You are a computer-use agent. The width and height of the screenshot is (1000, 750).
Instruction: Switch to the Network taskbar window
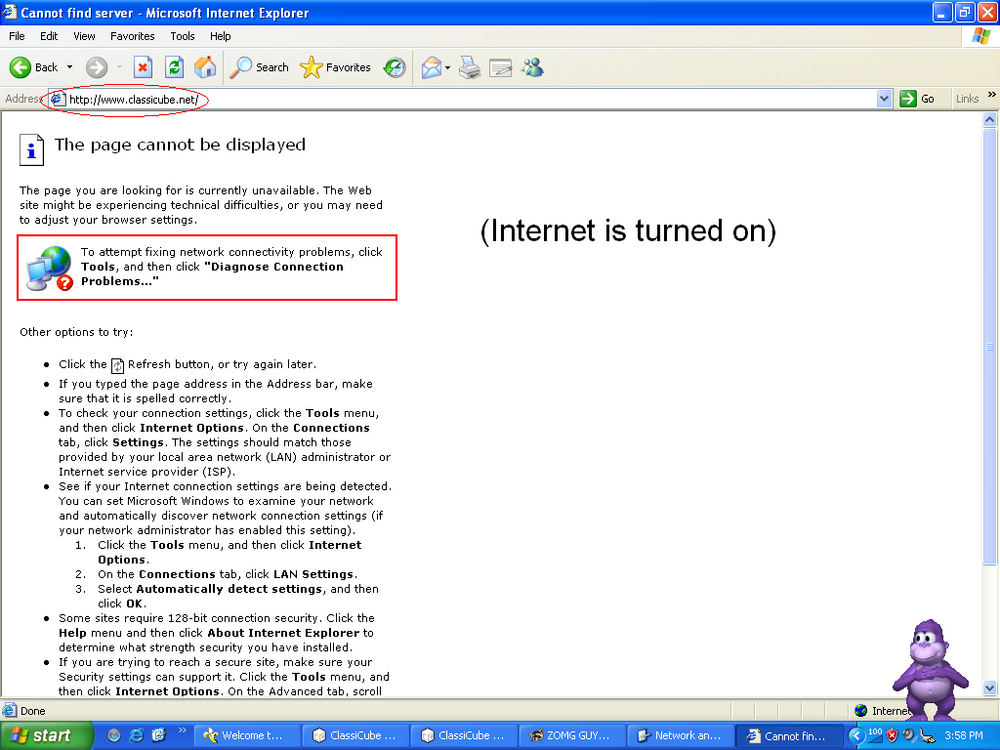click(x=680, y=735)
